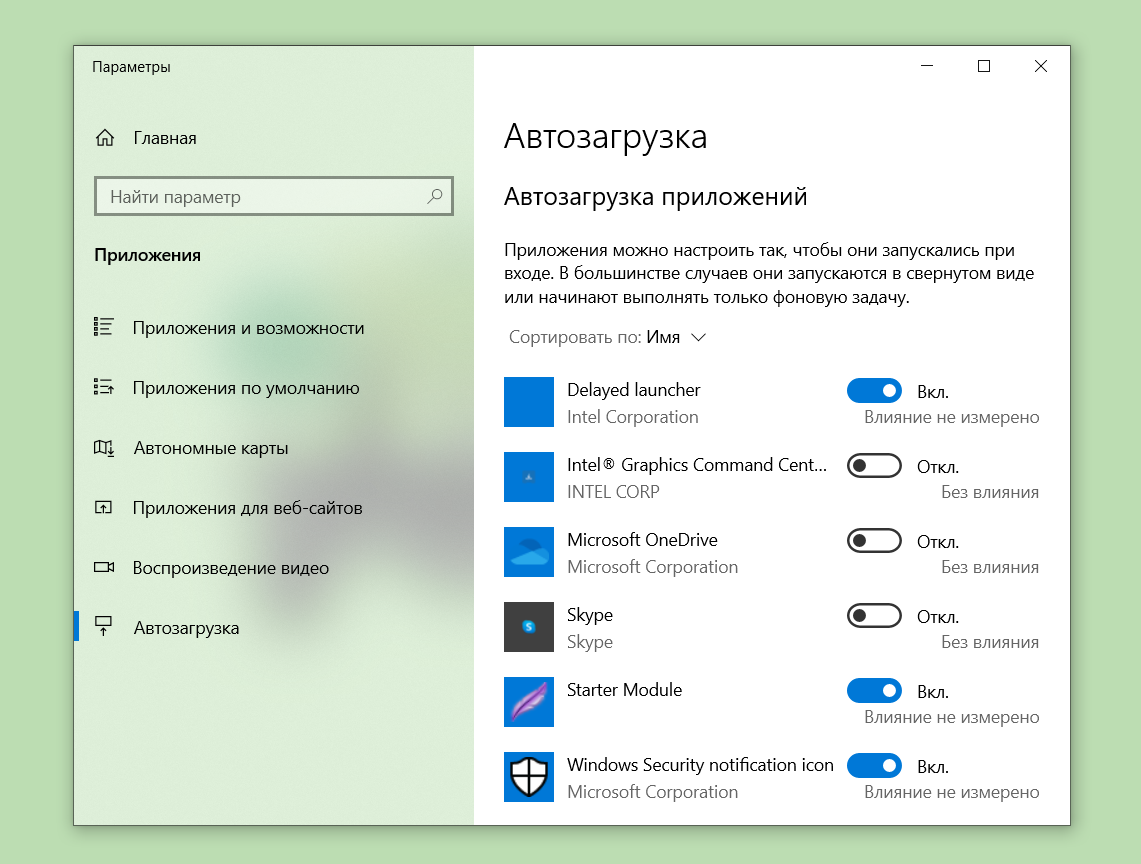Enable Intel Graphics Command Center toggle
The width and height of the screenshot is (1141, 864).
coord(874,466)
